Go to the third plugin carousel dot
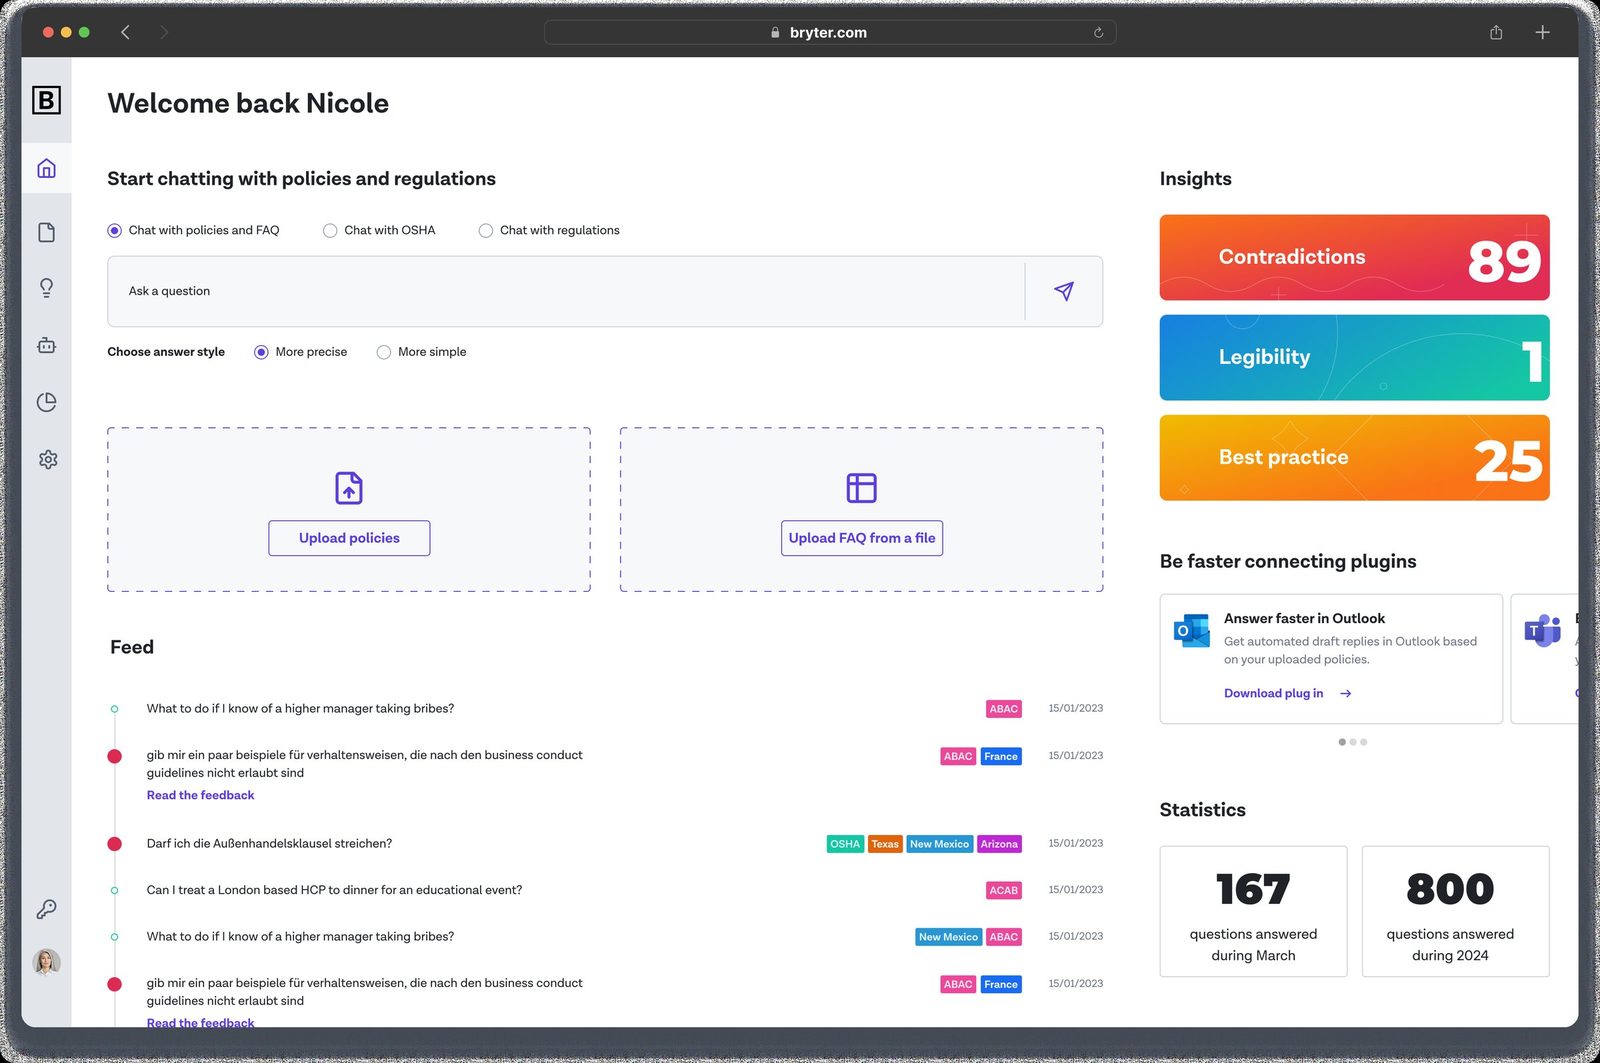Viewport: 1600px width, 1063px height. pyautogui.click(x=1364, y=742)
